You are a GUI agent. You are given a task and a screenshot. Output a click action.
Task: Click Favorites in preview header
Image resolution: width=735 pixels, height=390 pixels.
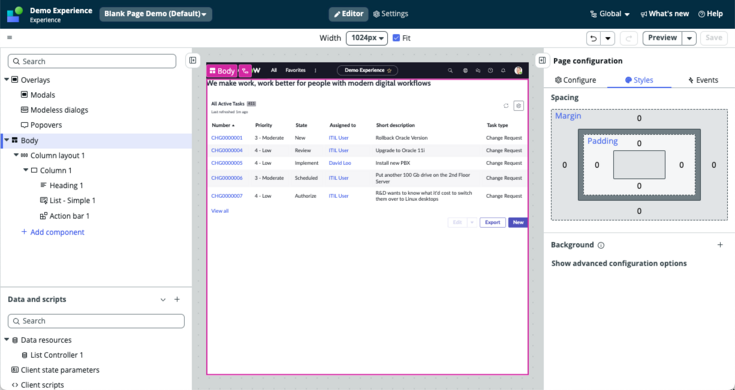point(295,70)
